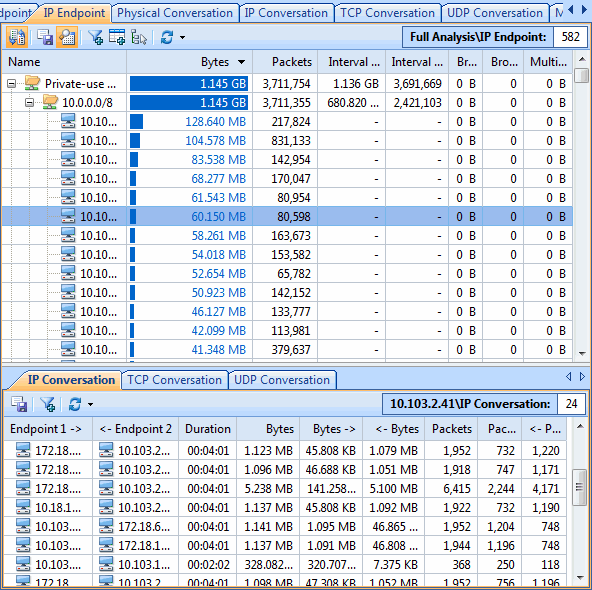Click the add-to-graph table icon with plus

[117, 37]
